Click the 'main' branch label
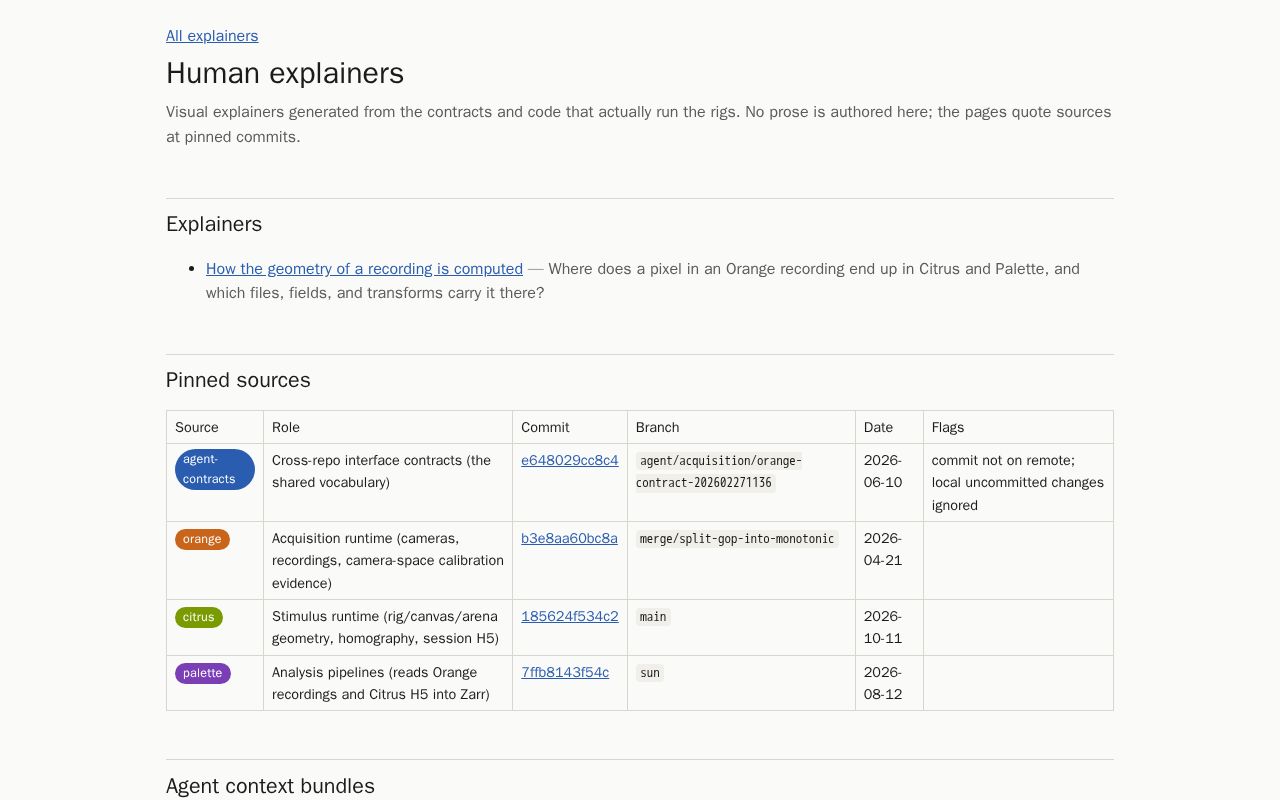 click(653, 617)
